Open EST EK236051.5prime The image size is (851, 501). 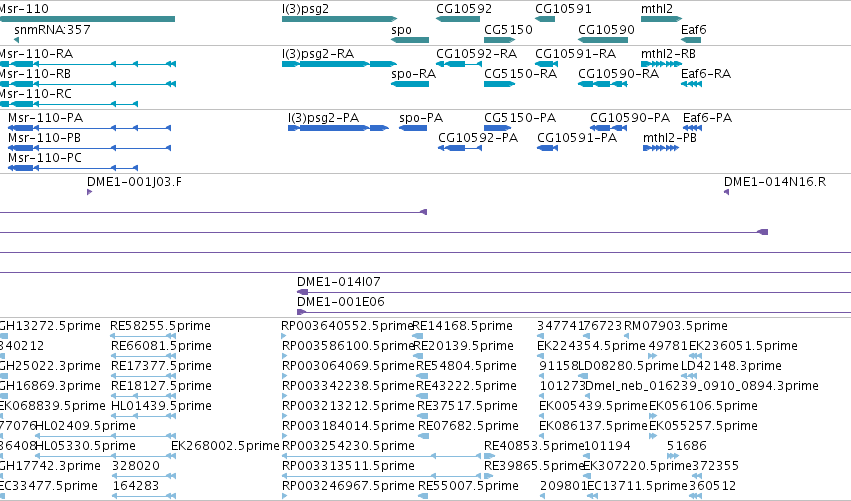point(743,346)
